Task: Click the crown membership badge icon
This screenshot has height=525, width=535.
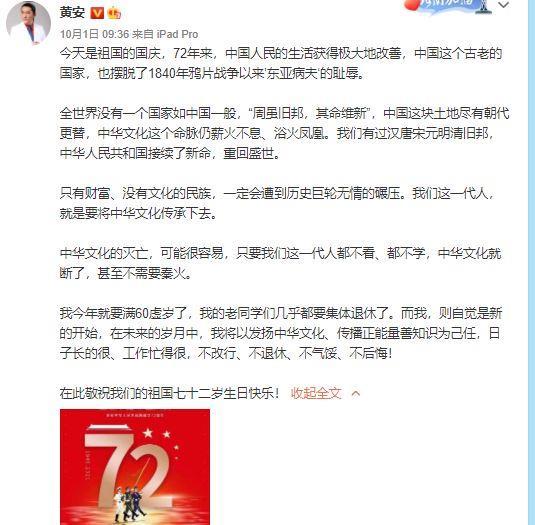Action: click(x=114, y=13)
